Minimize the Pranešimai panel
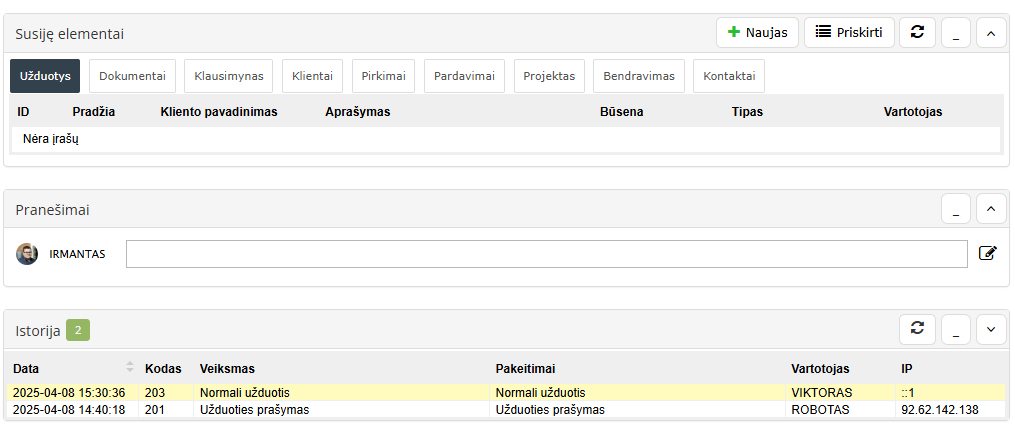Screen dimensions: 1015x427 click(x=956, y=209)
